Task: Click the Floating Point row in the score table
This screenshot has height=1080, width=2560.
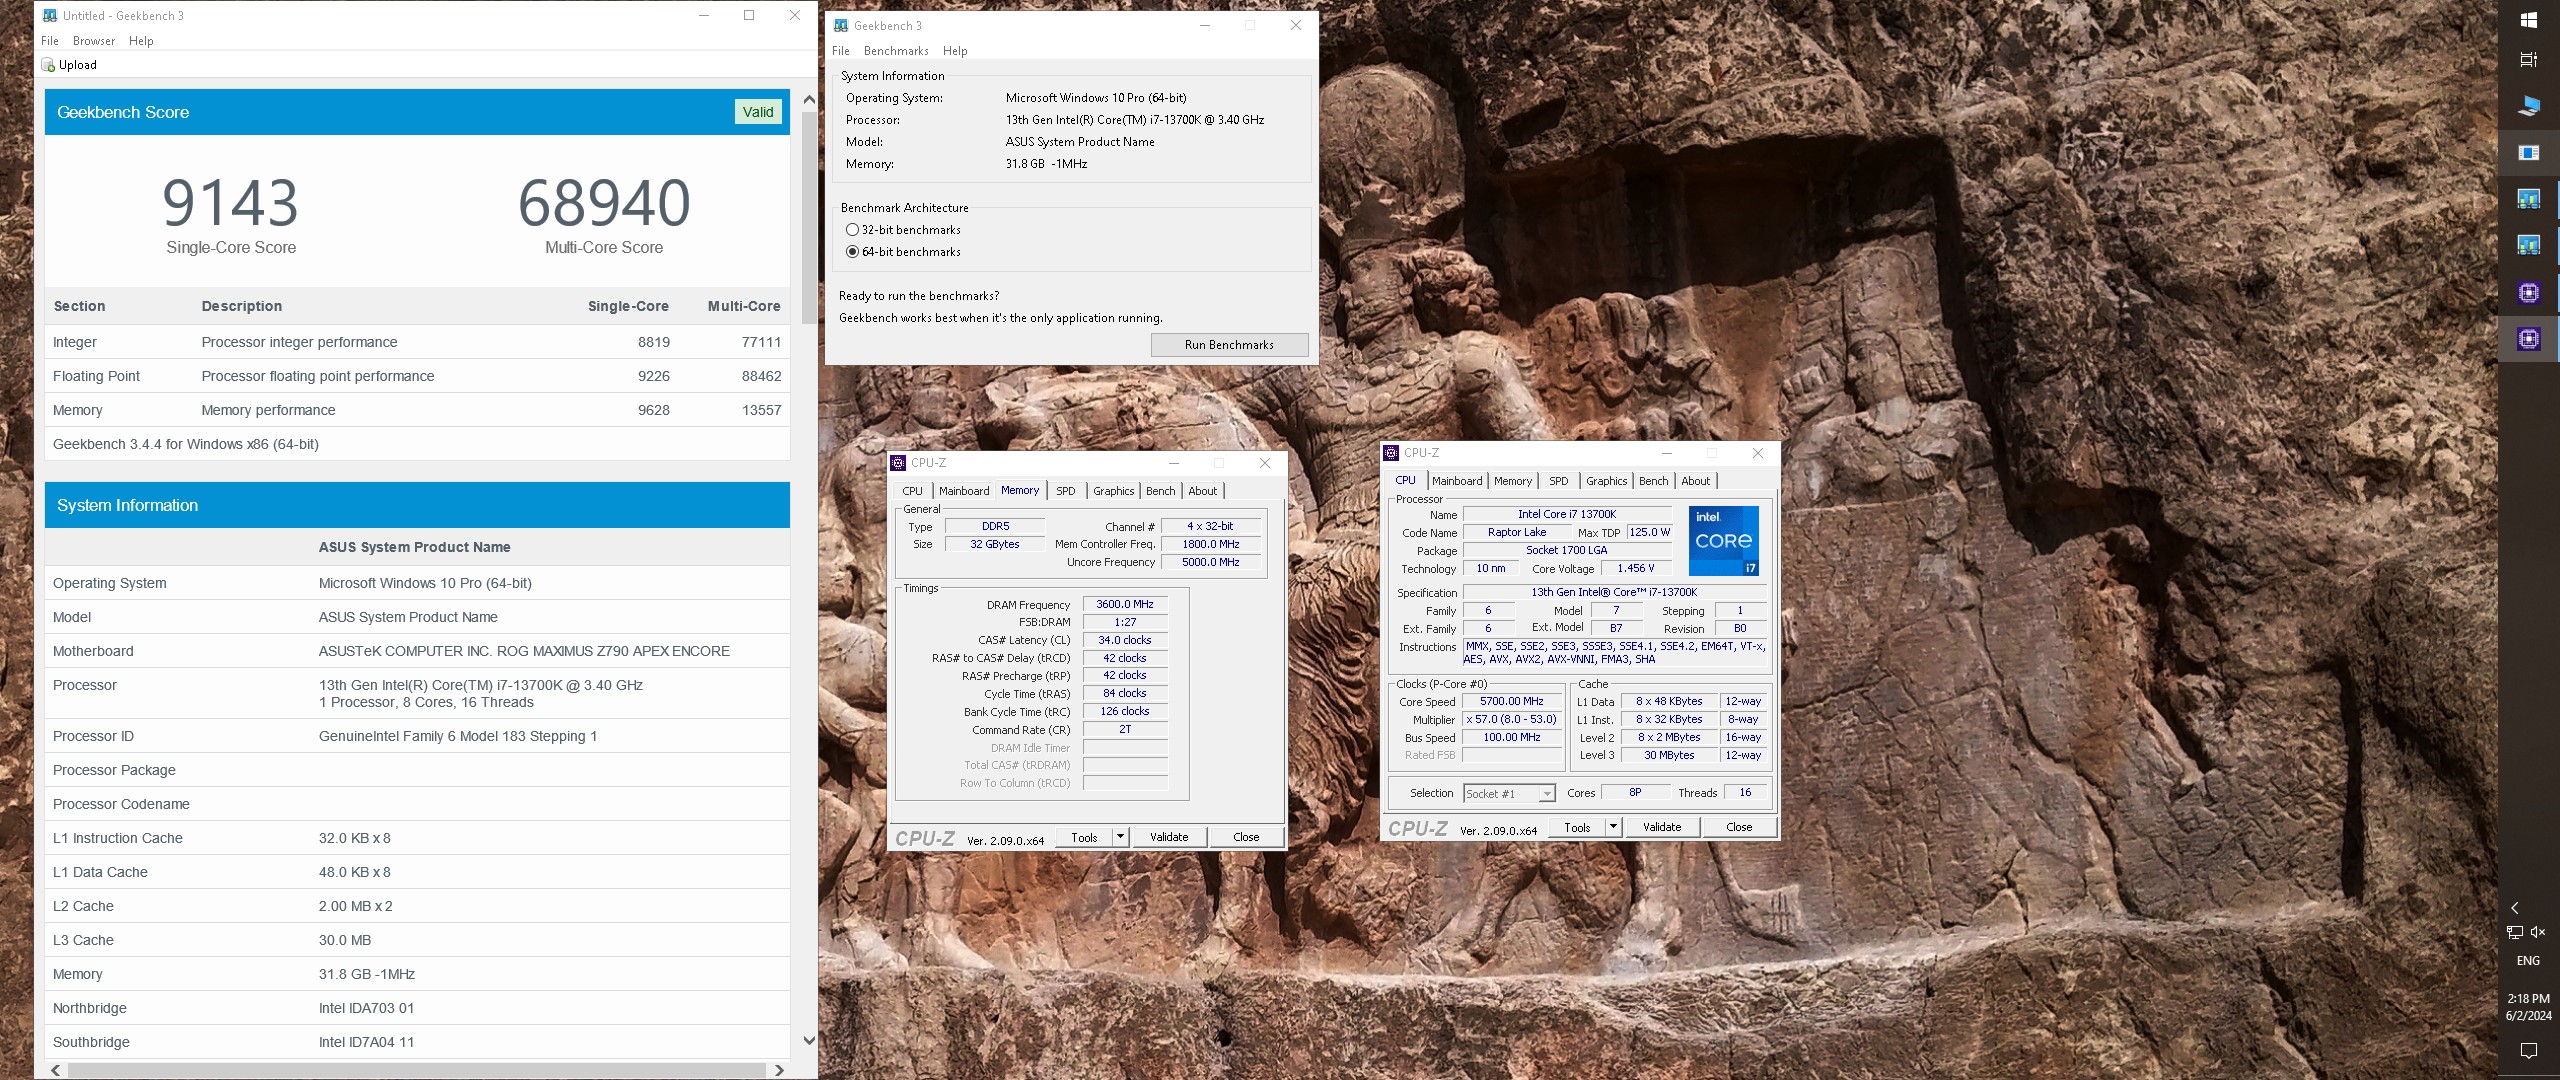Action: click(417, 376)
